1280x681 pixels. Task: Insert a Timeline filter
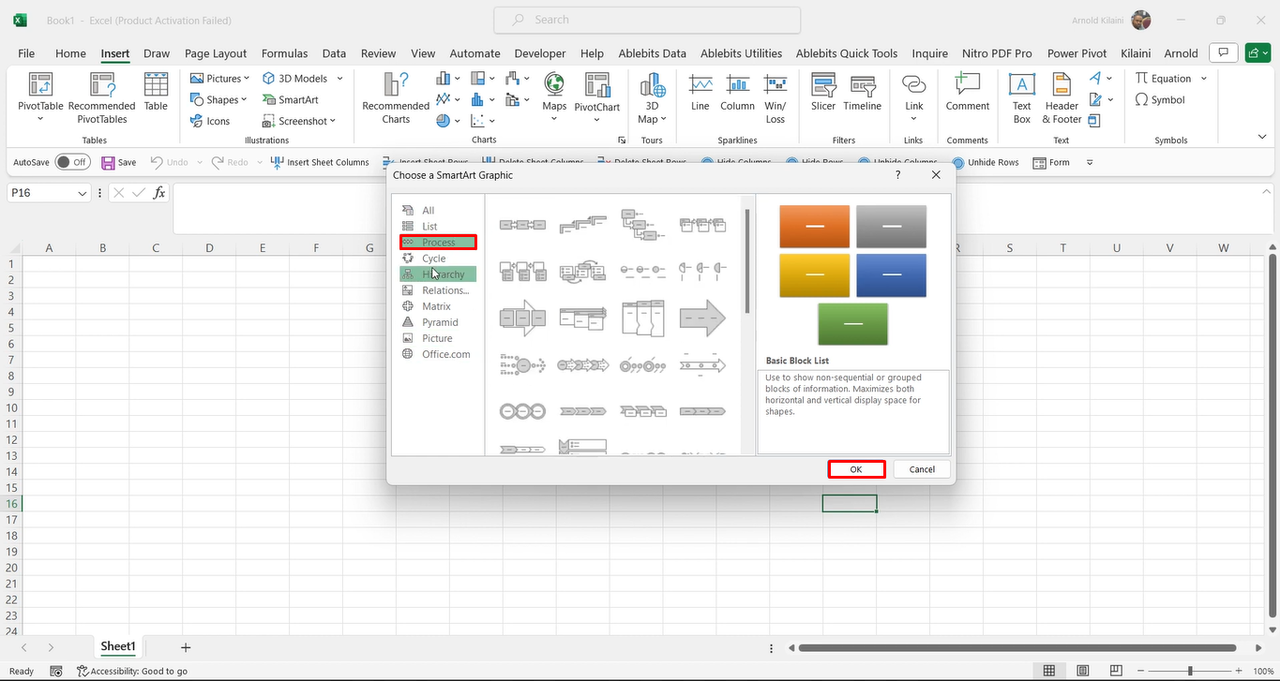click(x=862, y=92)
